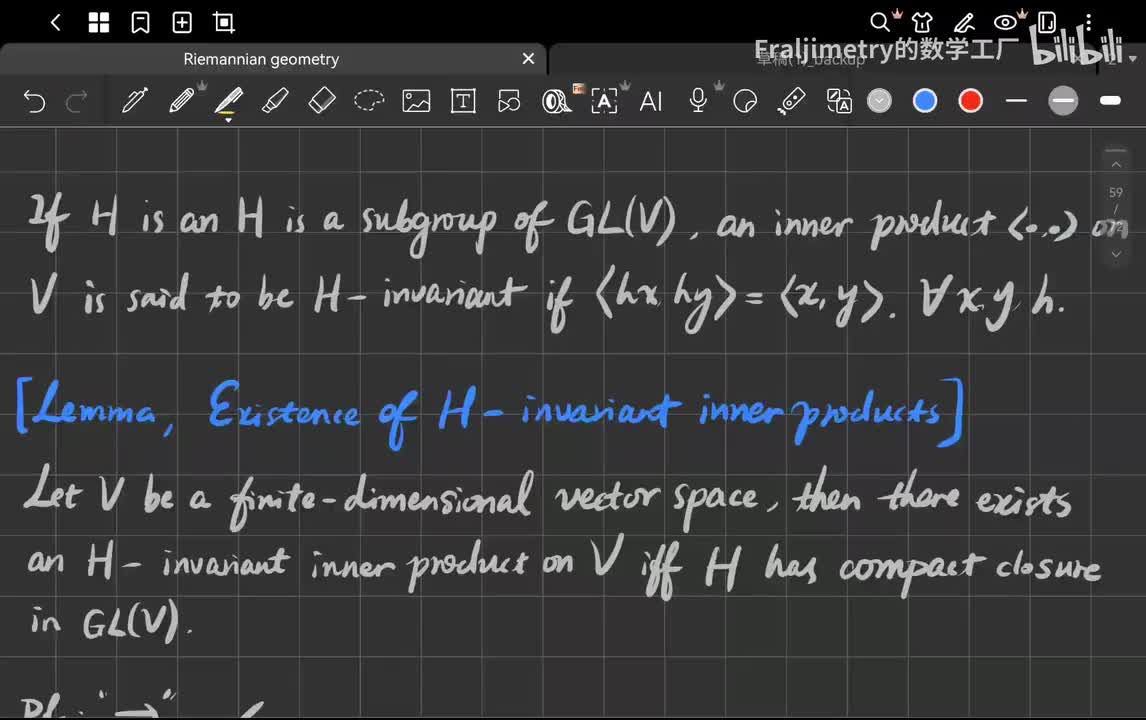
Task: Select the thinnest stroke width
Action: pos(1017,101)
